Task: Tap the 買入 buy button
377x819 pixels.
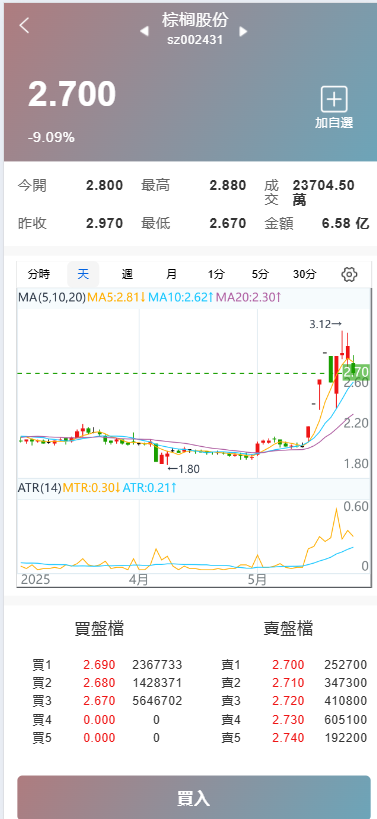Action: click(194, 797)
